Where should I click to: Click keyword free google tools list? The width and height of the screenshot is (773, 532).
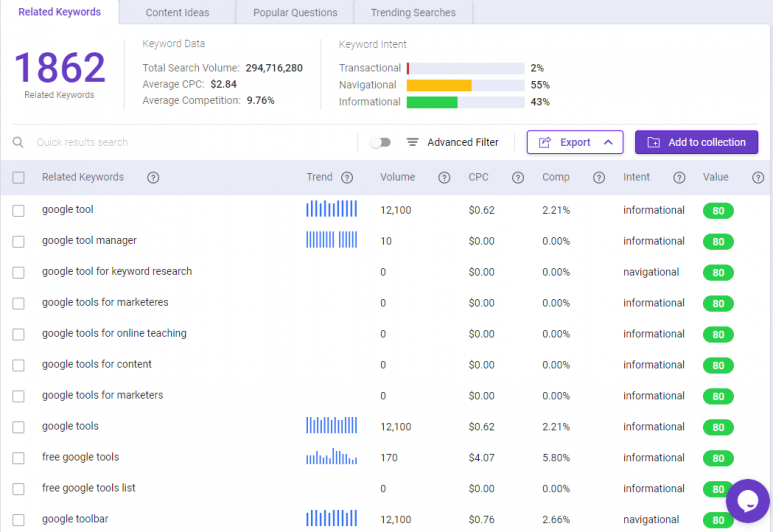[x=89, y=488]
